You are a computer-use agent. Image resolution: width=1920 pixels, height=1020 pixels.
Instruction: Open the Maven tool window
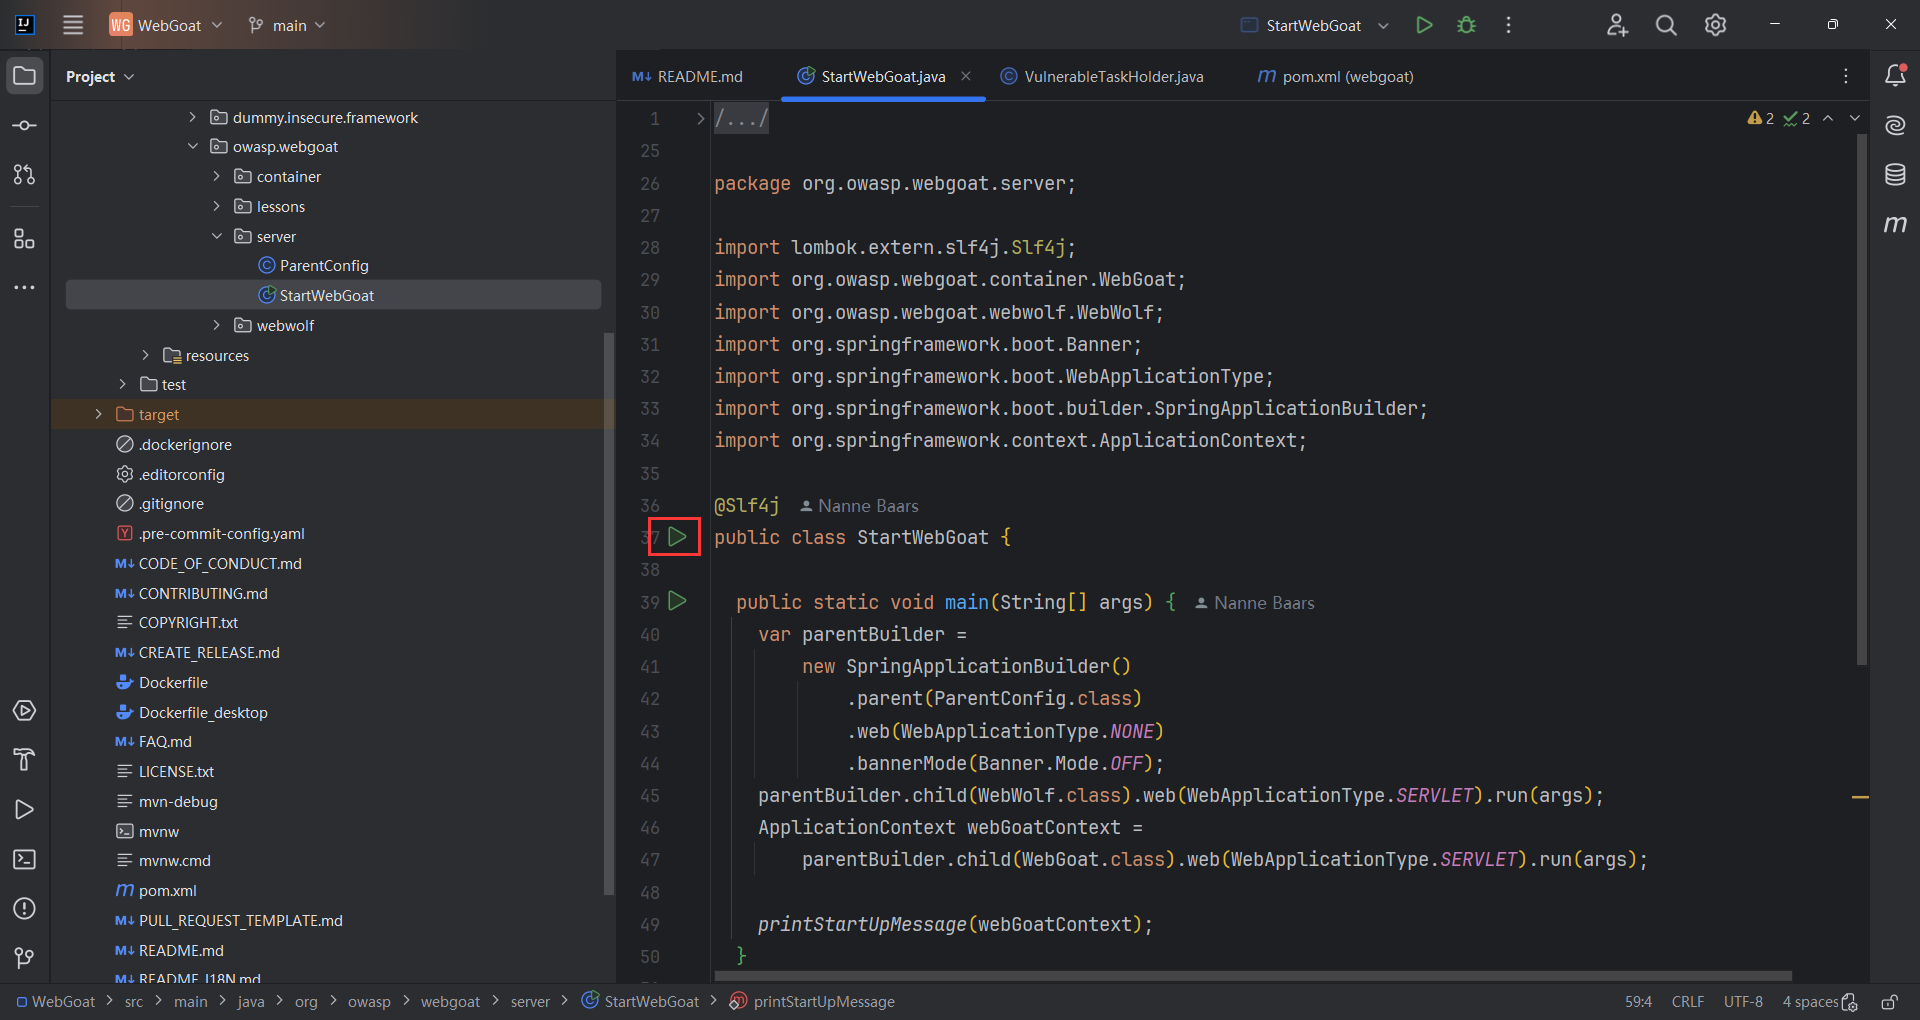click(1895, 224)
